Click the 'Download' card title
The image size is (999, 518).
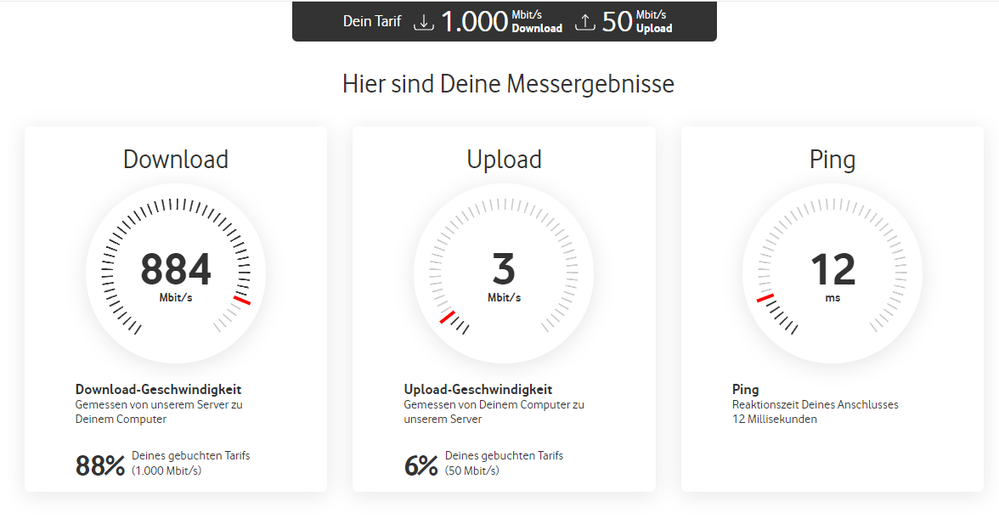[176, 159]
